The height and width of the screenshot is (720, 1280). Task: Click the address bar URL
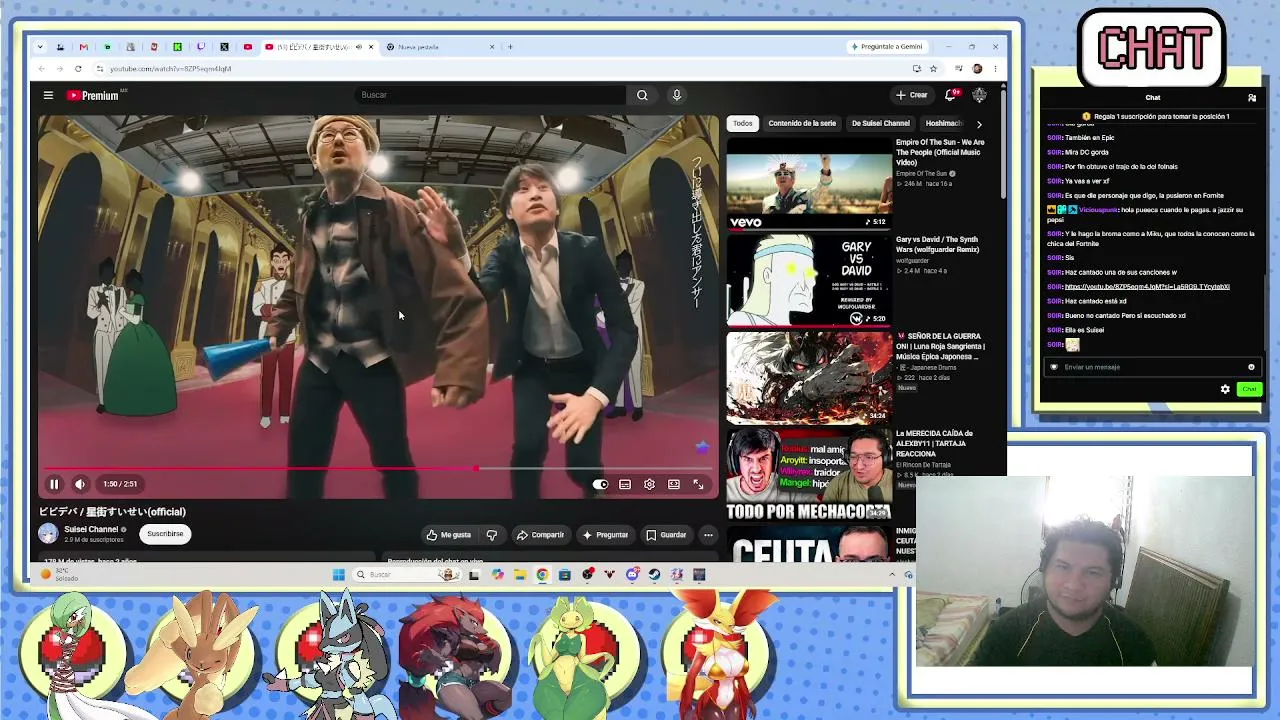(170, 69)
